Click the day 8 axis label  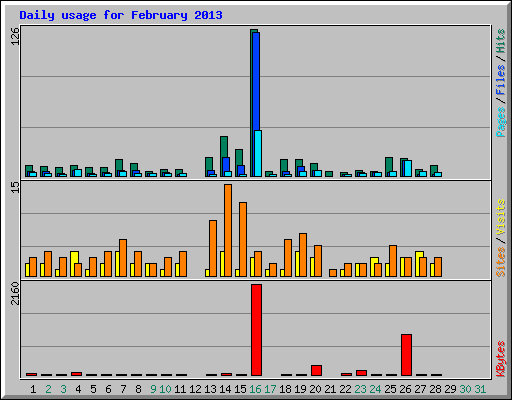[138, 389]
